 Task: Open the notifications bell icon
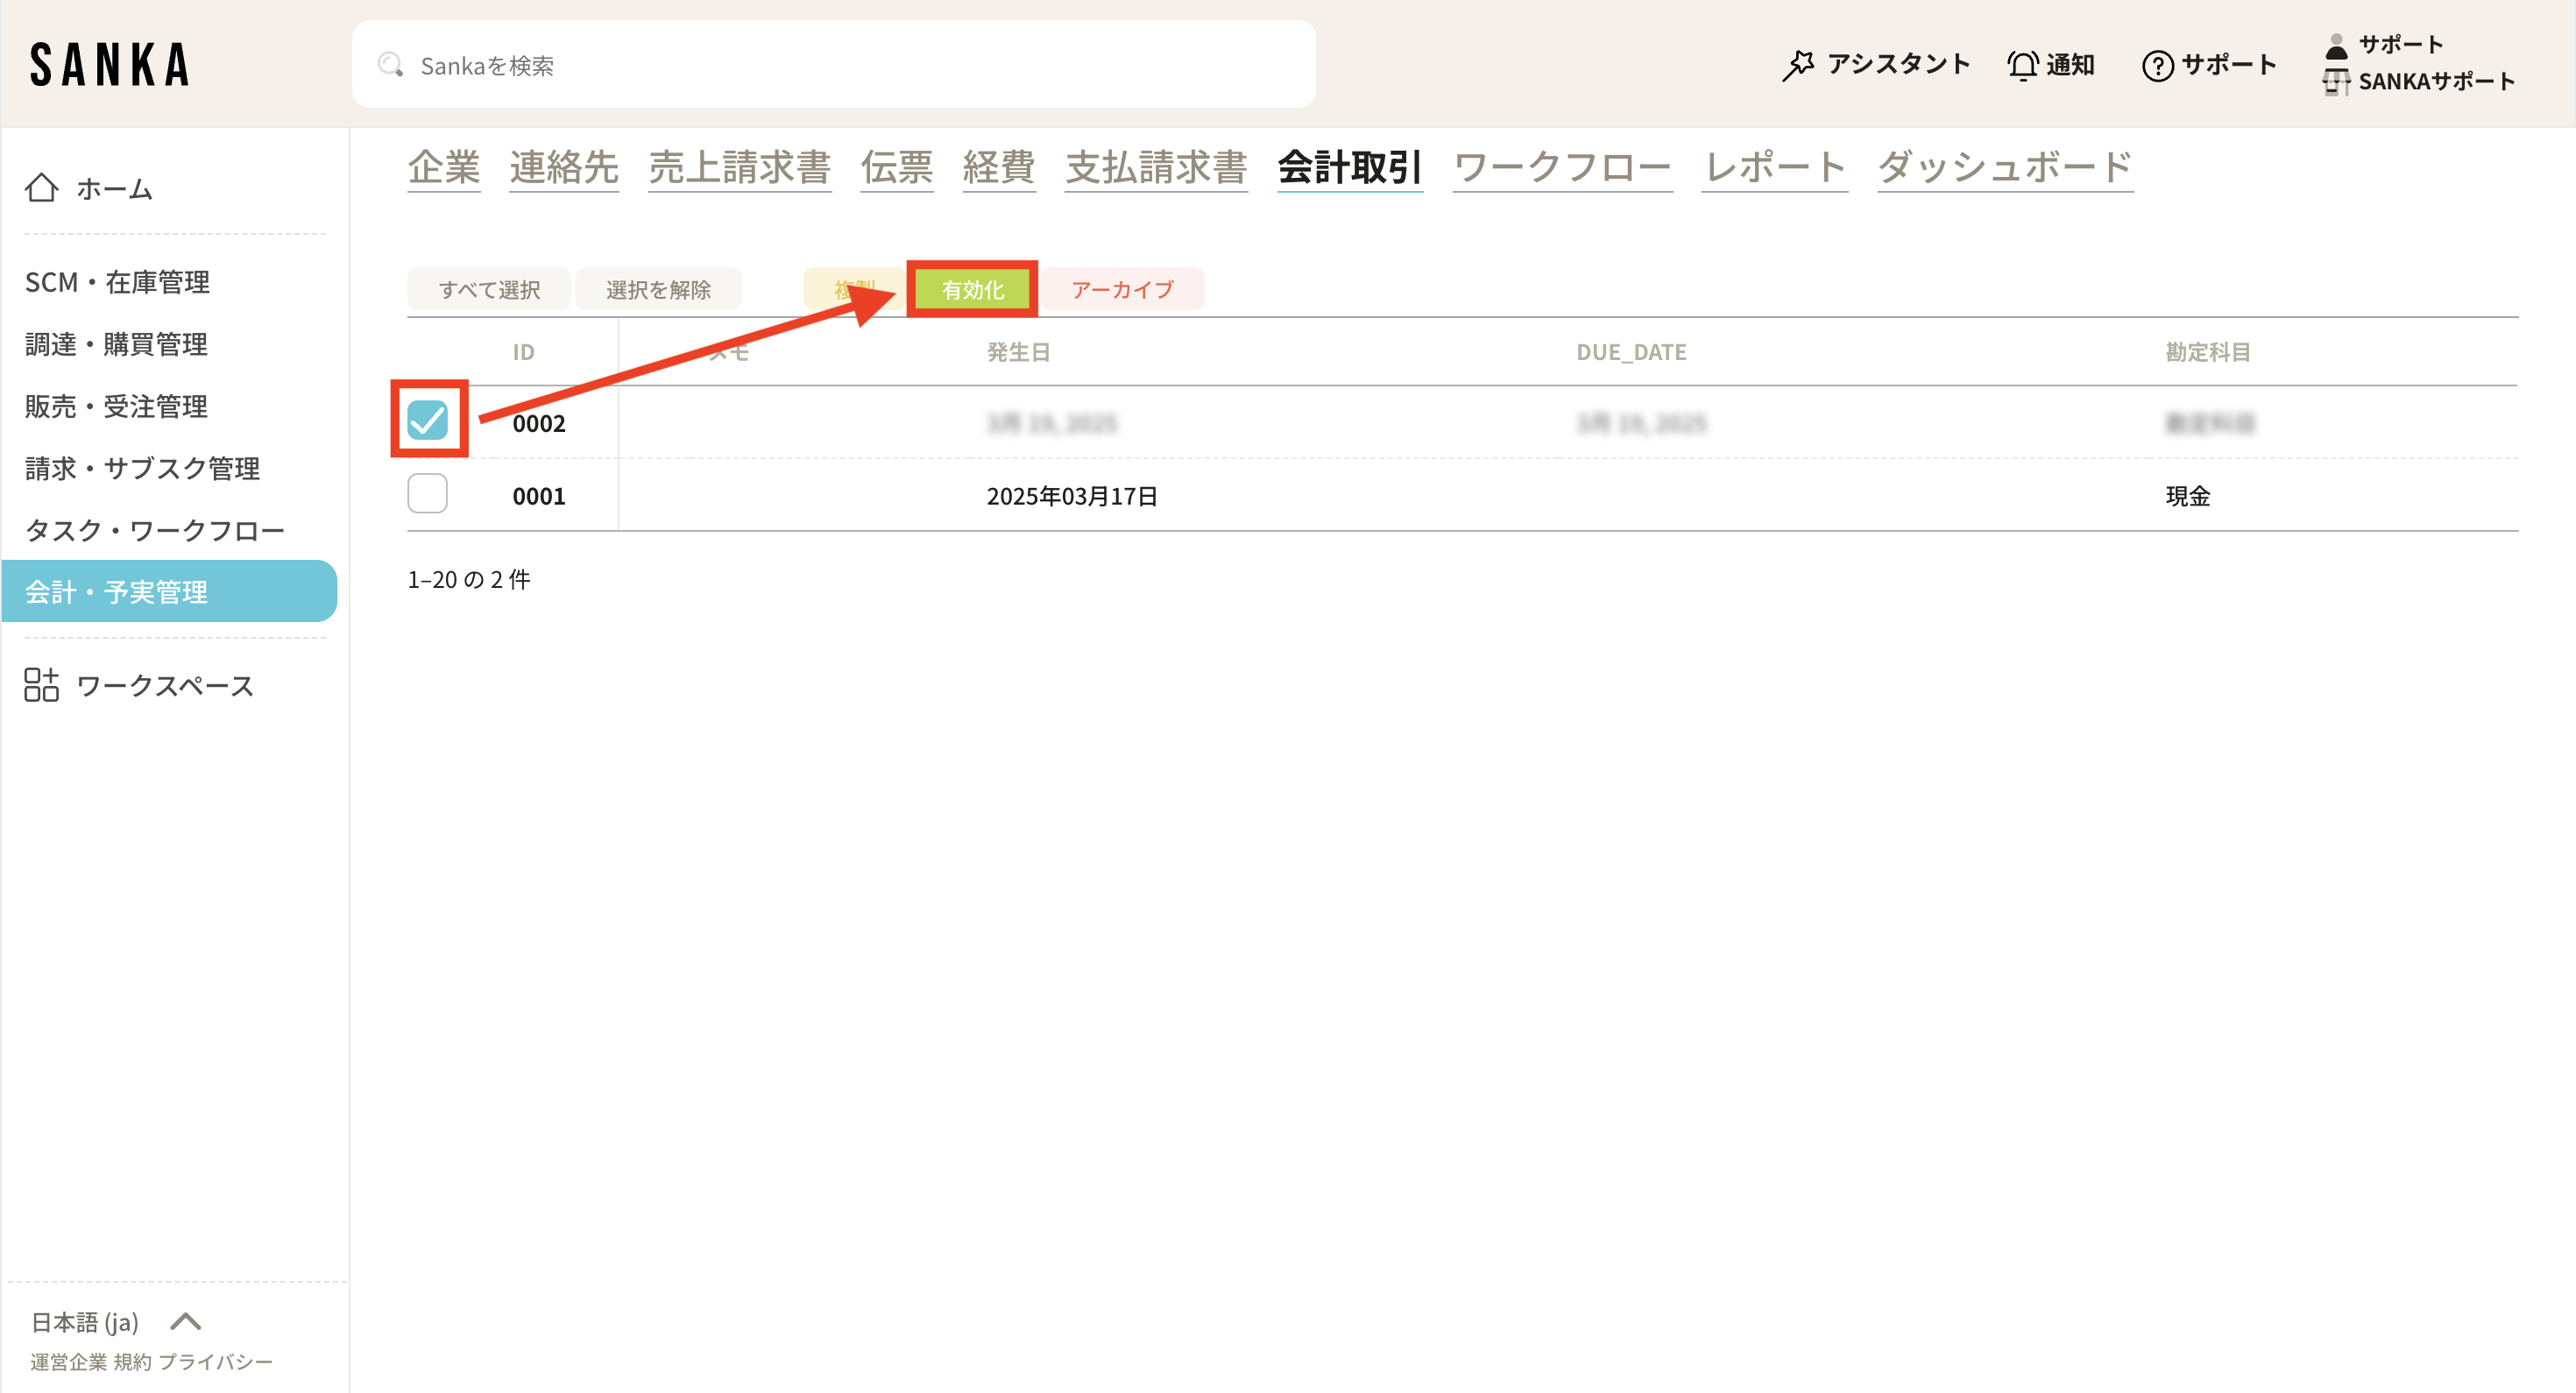(x=2022, y=65)
